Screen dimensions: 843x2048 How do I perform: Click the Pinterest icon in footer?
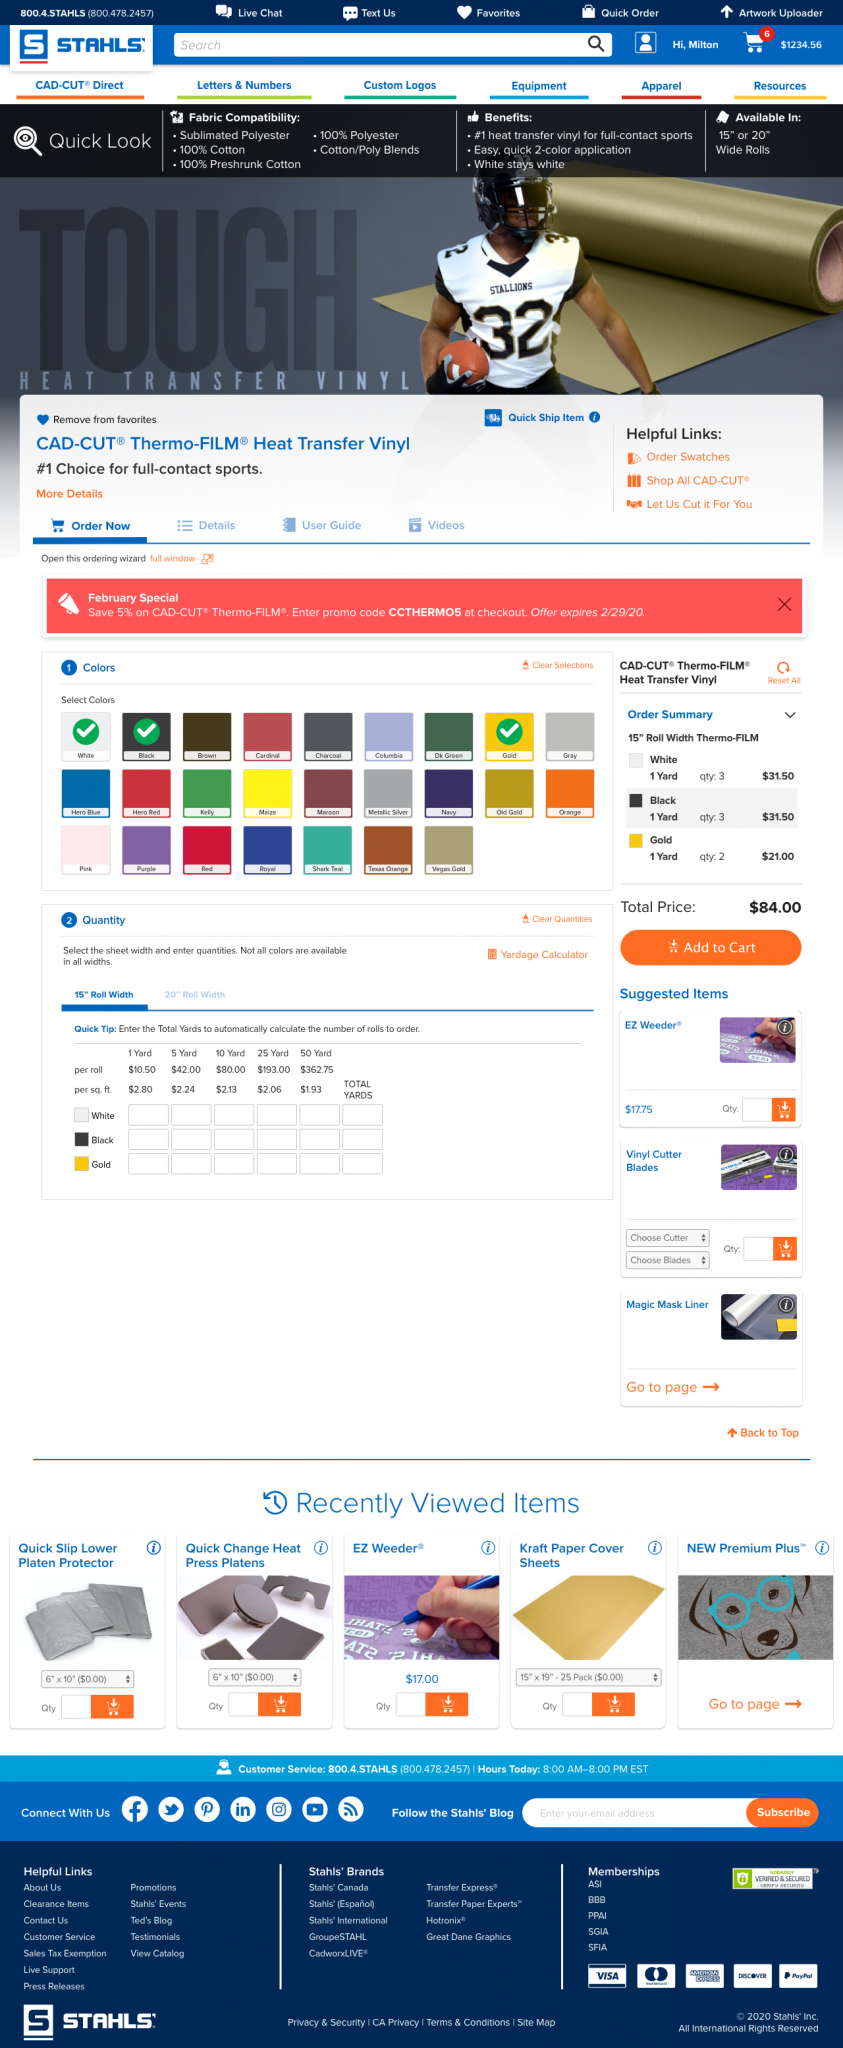[x=207, y=1809]
